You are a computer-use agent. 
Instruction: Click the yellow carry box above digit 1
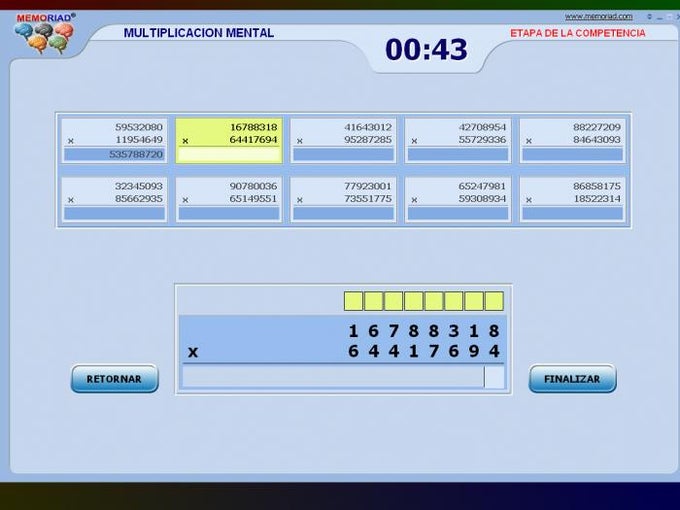[353, 301]
